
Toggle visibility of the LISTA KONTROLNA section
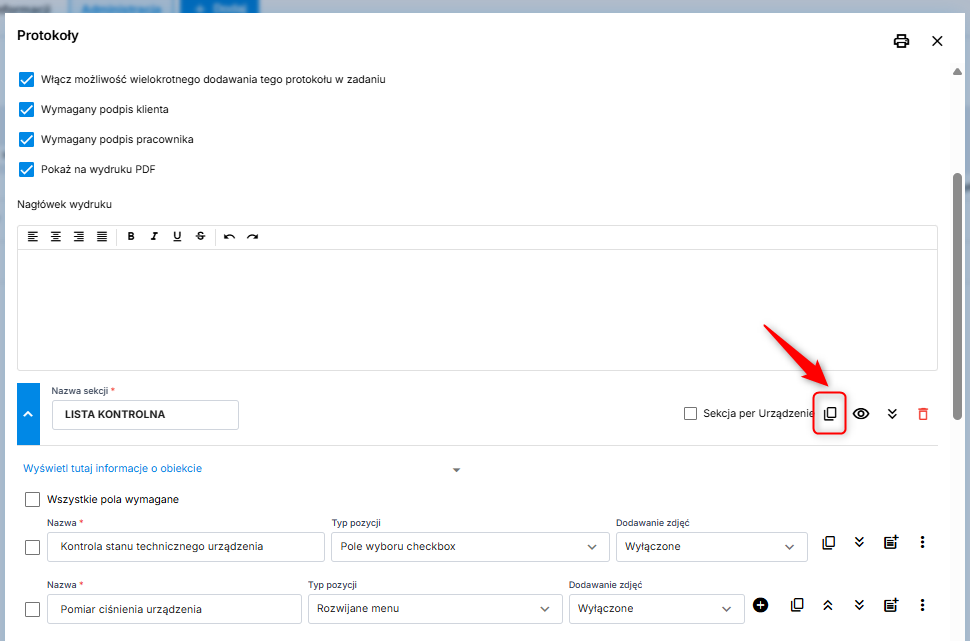point(861,414)
